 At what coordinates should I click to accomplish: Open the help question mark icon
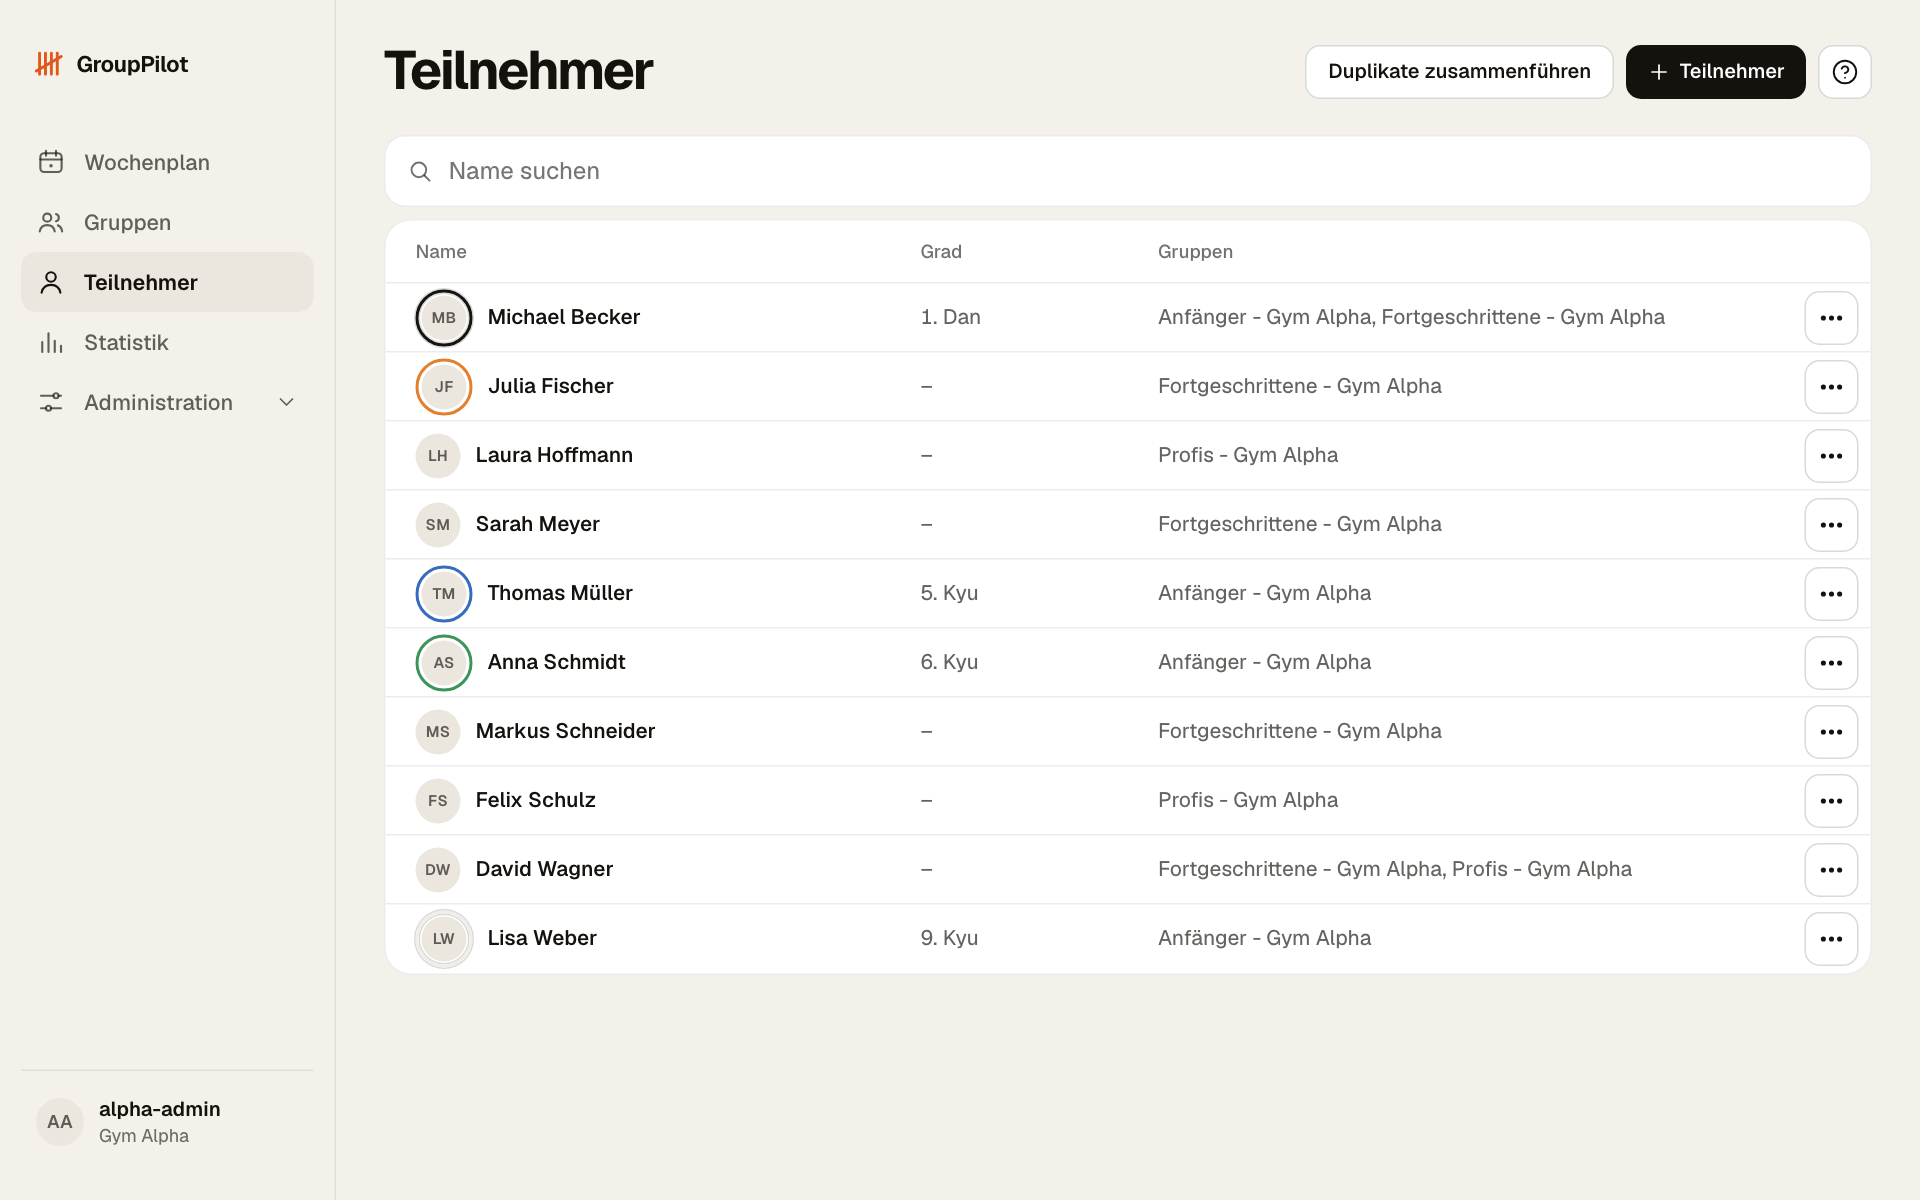pyautogui.click(x=1844, y=72)
